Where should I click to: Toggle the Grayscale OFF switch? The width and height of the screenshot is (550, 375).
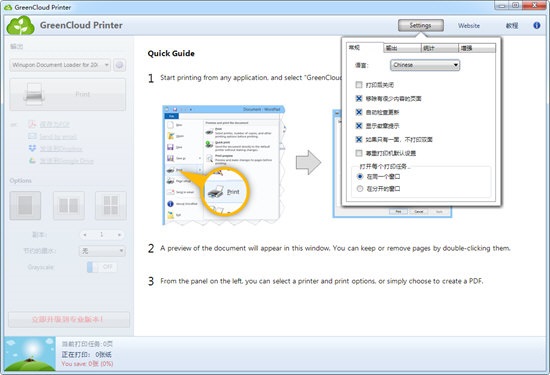click(102, 267)
